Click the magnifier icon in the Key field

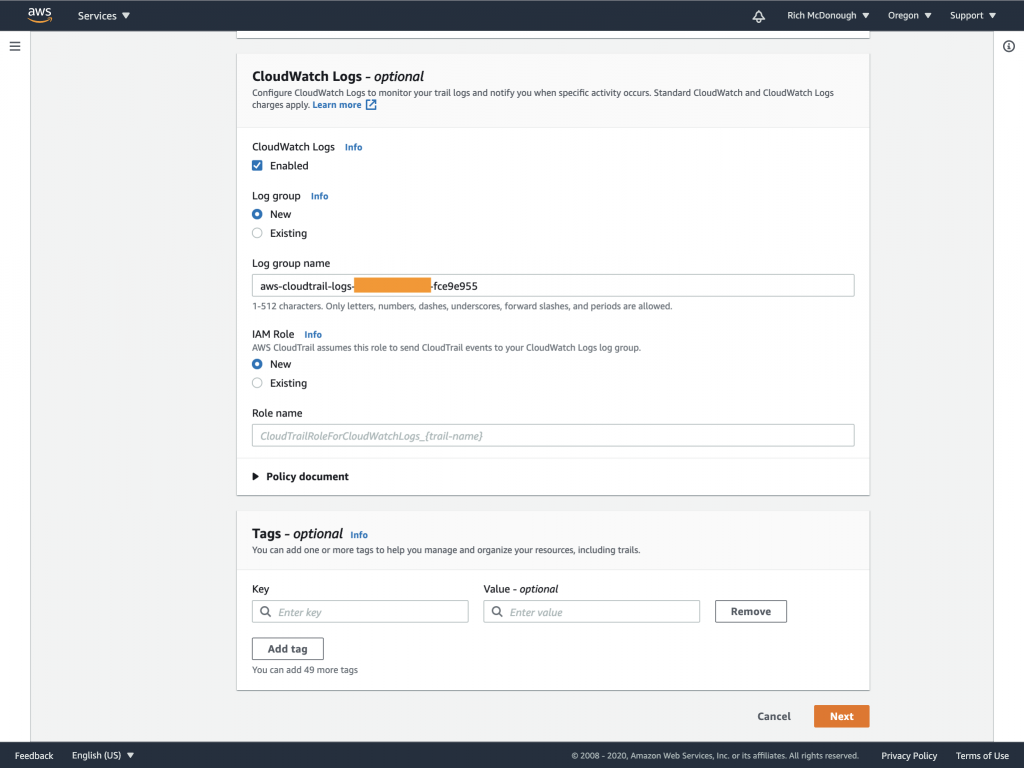(x=264, y=611)
